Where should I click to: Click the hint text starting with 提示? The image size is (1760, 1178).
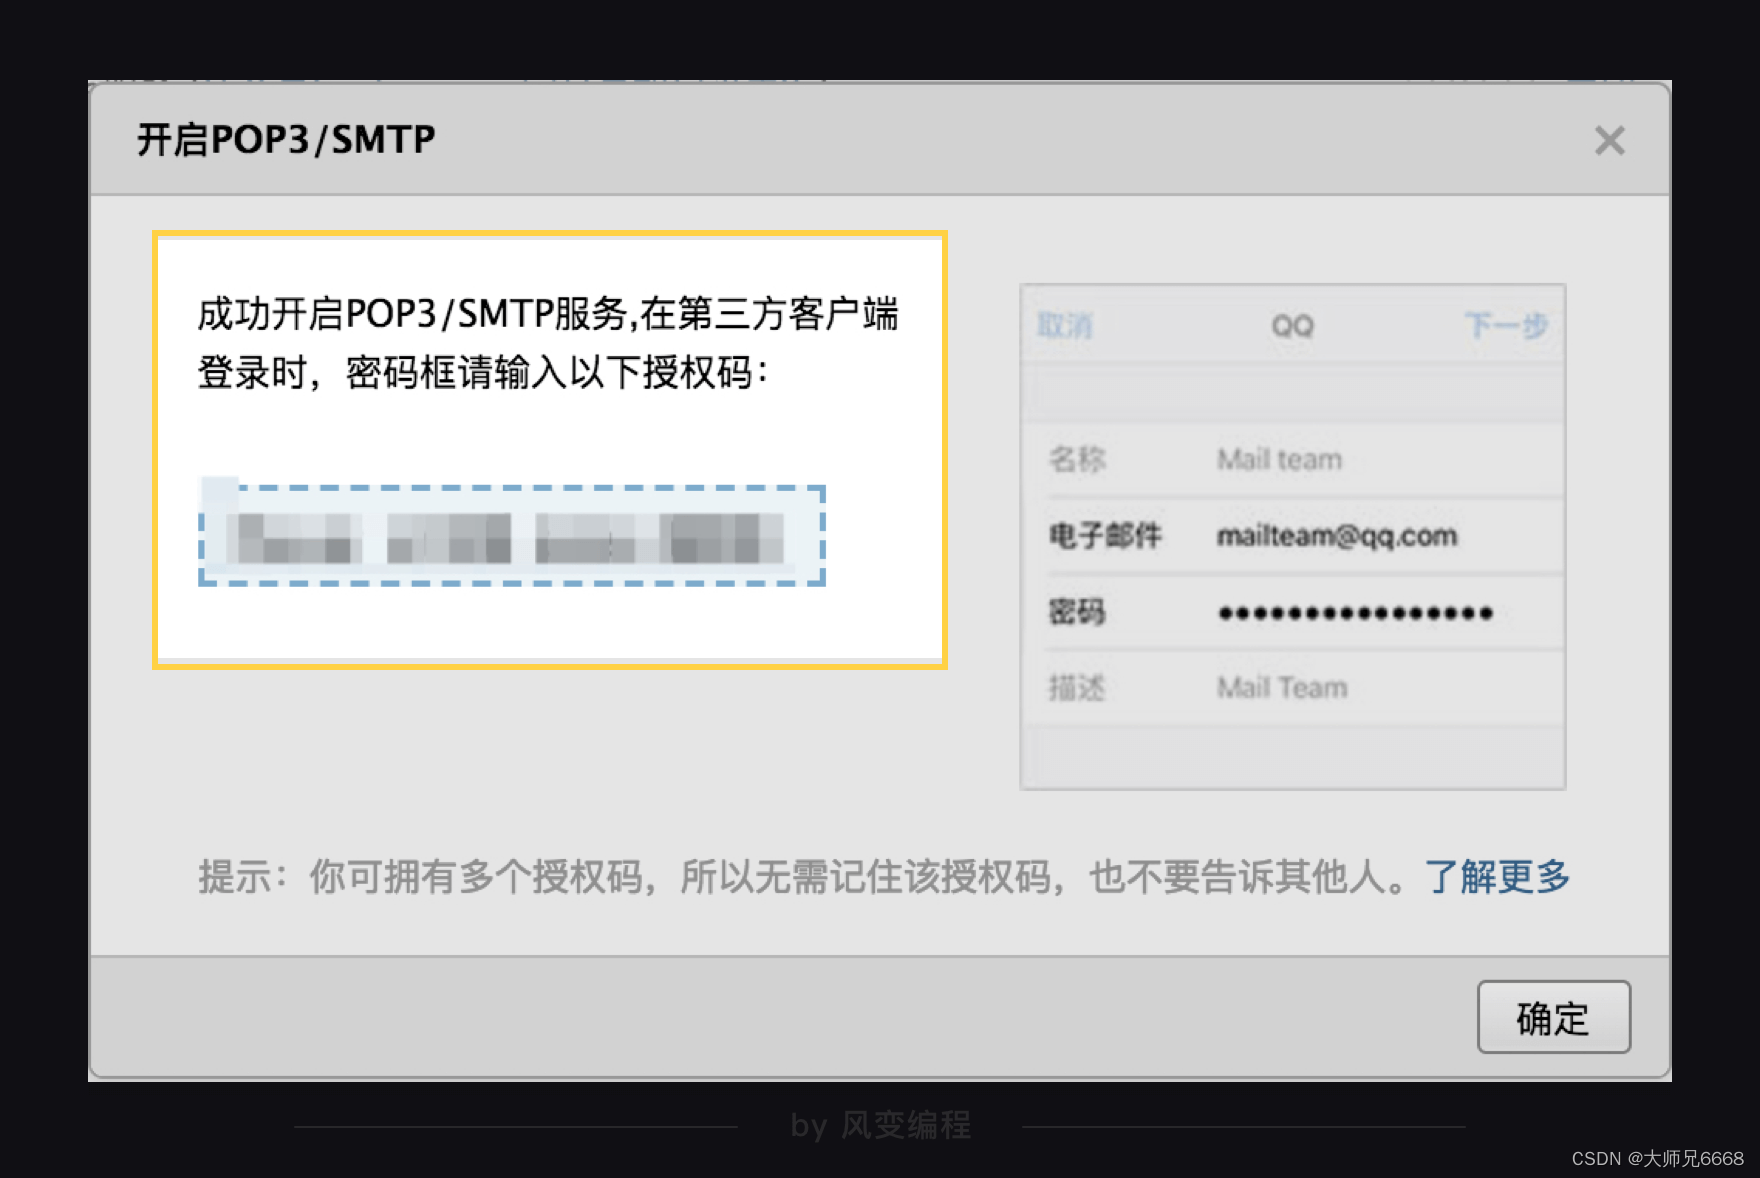point(805,877)
